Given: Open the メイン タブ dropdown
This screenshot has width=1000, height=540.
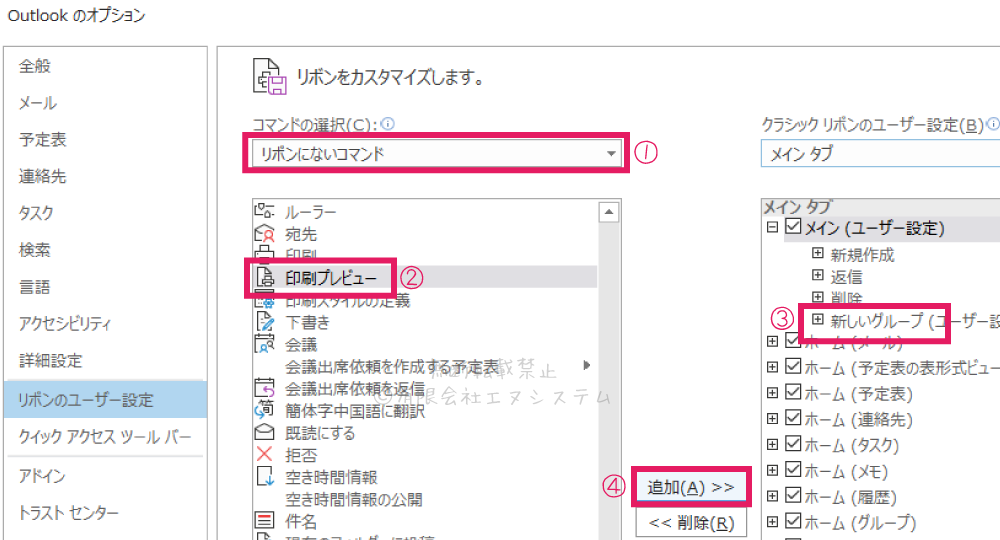Looking at the screenshot, I should (x=880, y=154).
